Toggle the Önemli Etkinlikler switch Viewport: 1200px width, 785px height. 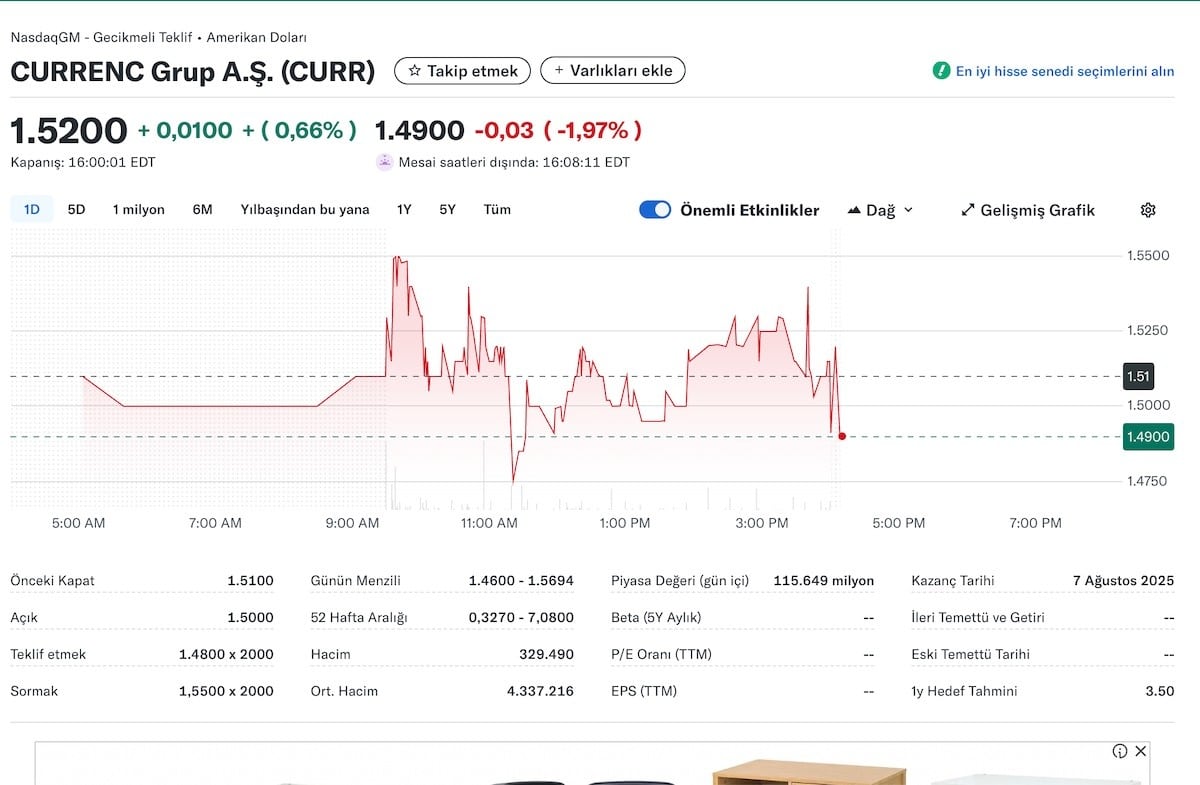[x=655, y=210]
